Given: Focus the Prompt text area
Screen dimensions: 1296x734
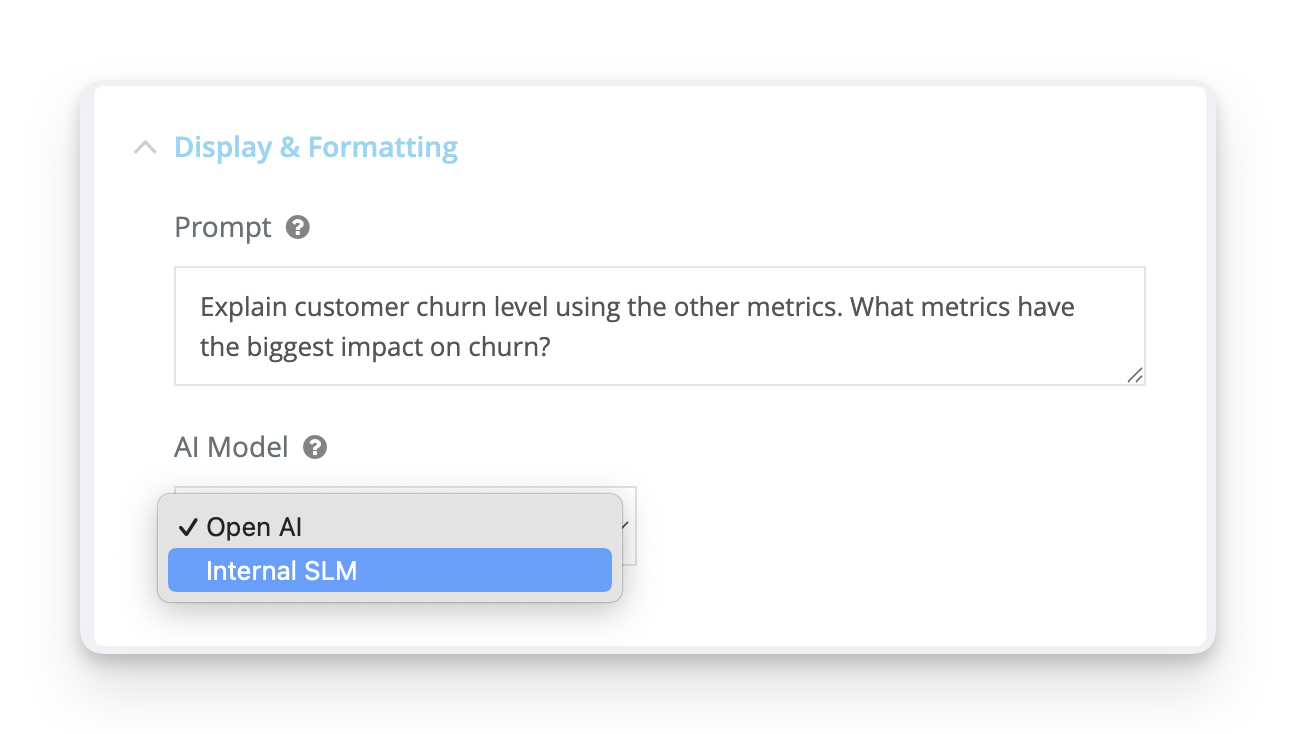Looking at the screenshot, I should click(x=660, y=326).
